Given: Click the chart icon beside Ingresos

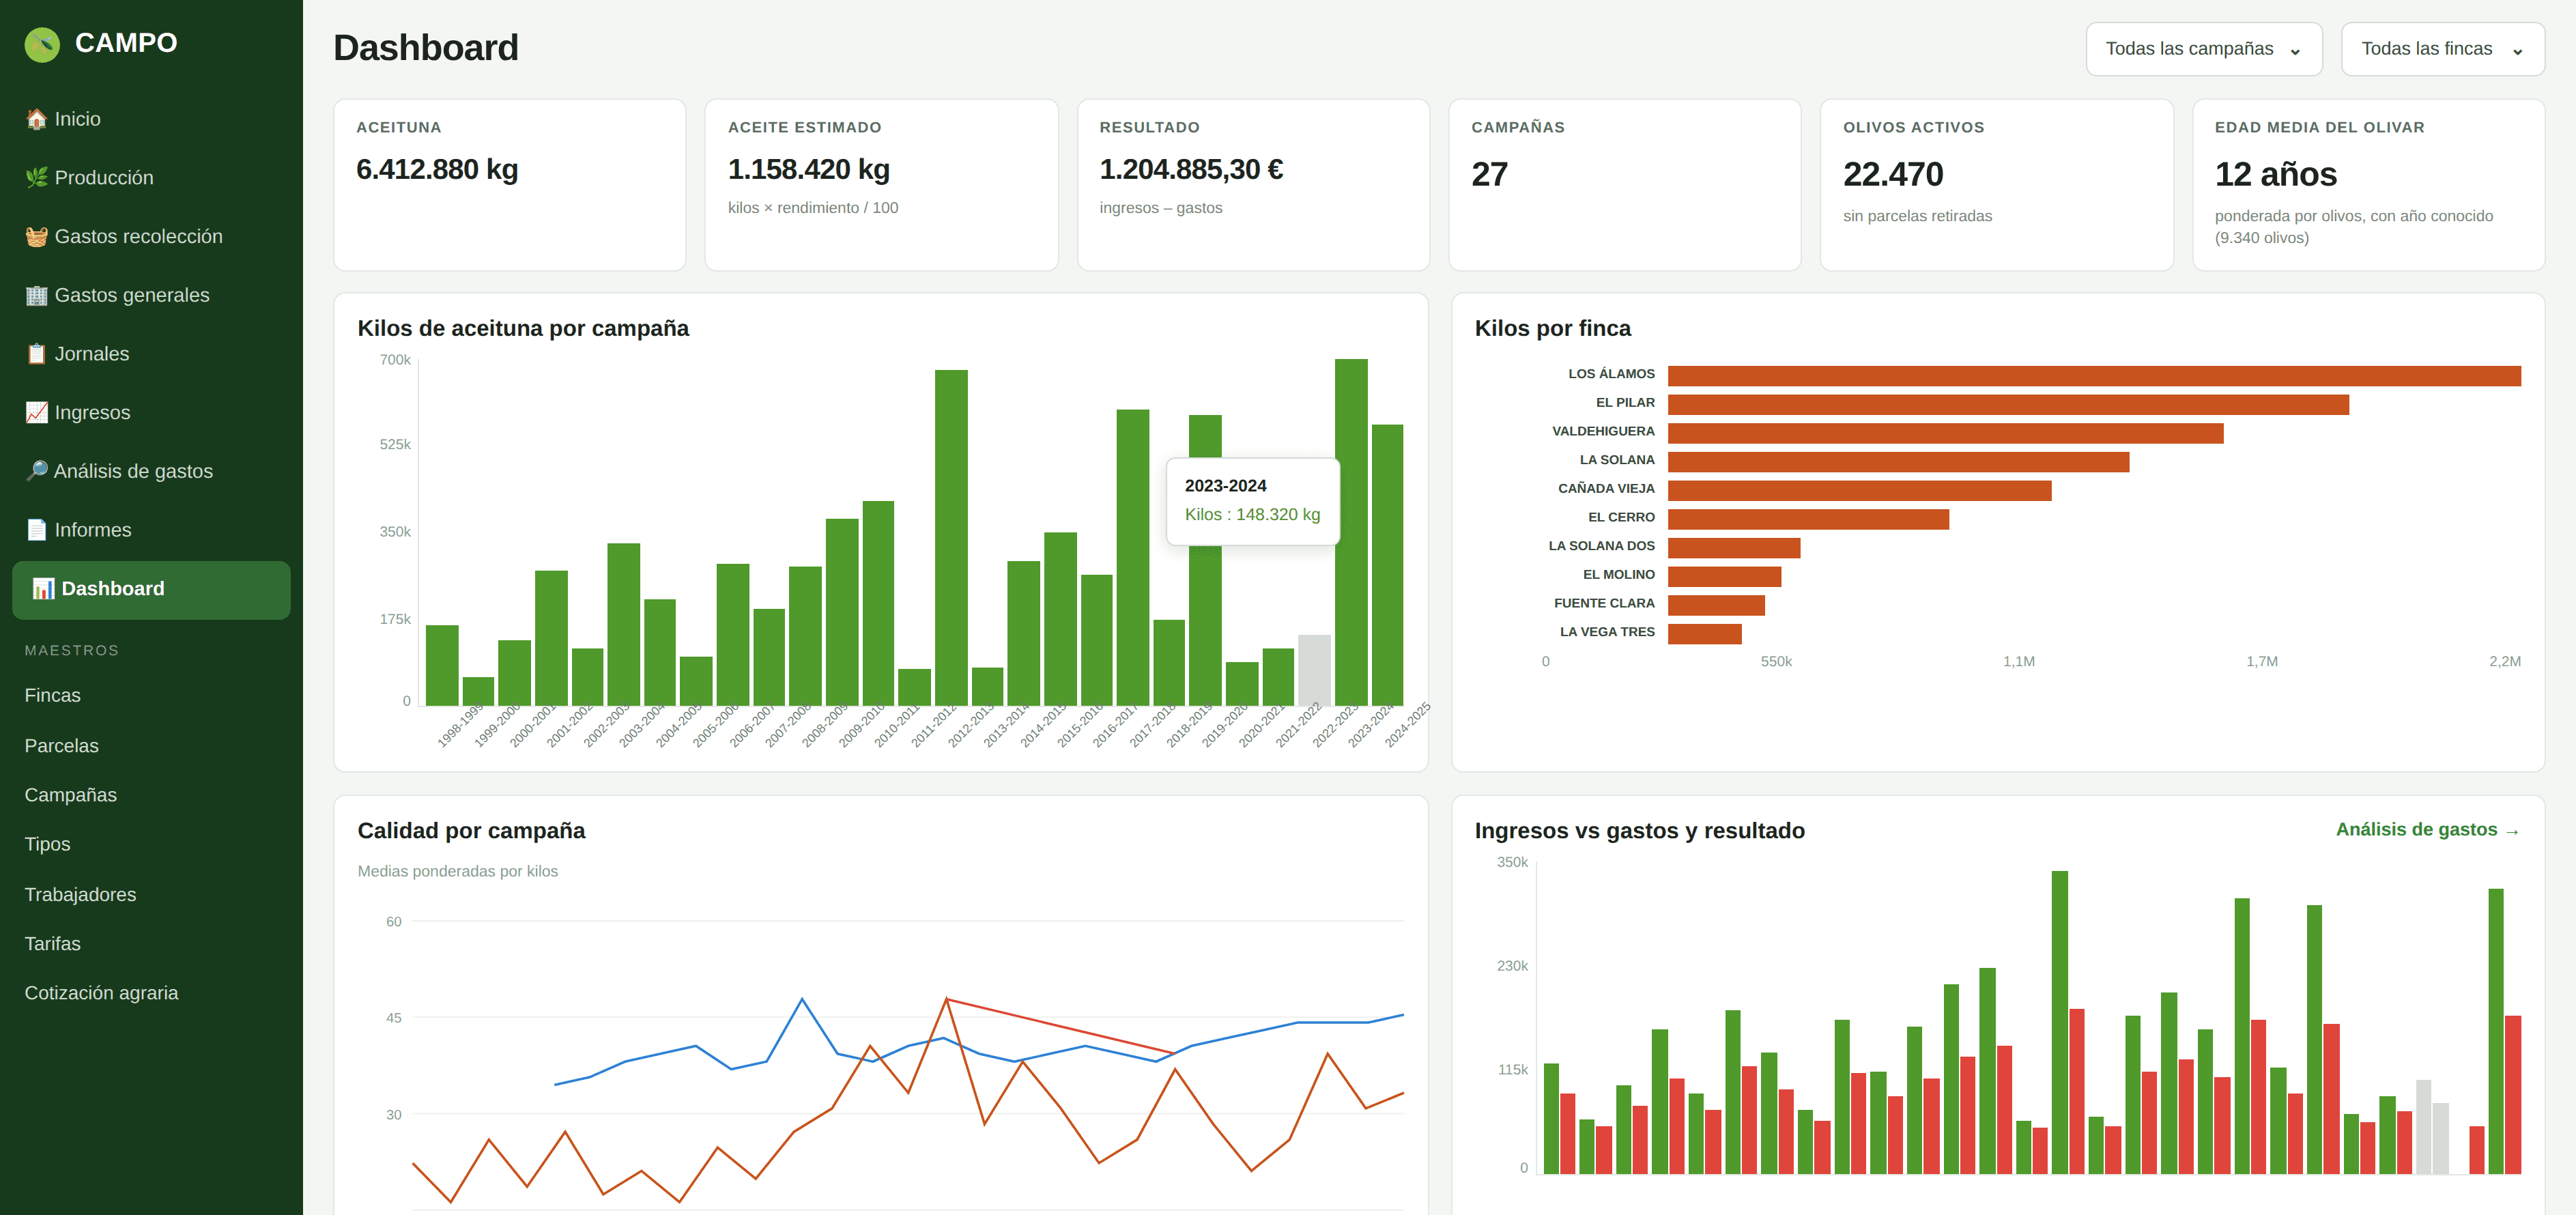Looking at the screenshot, I should coord(36,413).
